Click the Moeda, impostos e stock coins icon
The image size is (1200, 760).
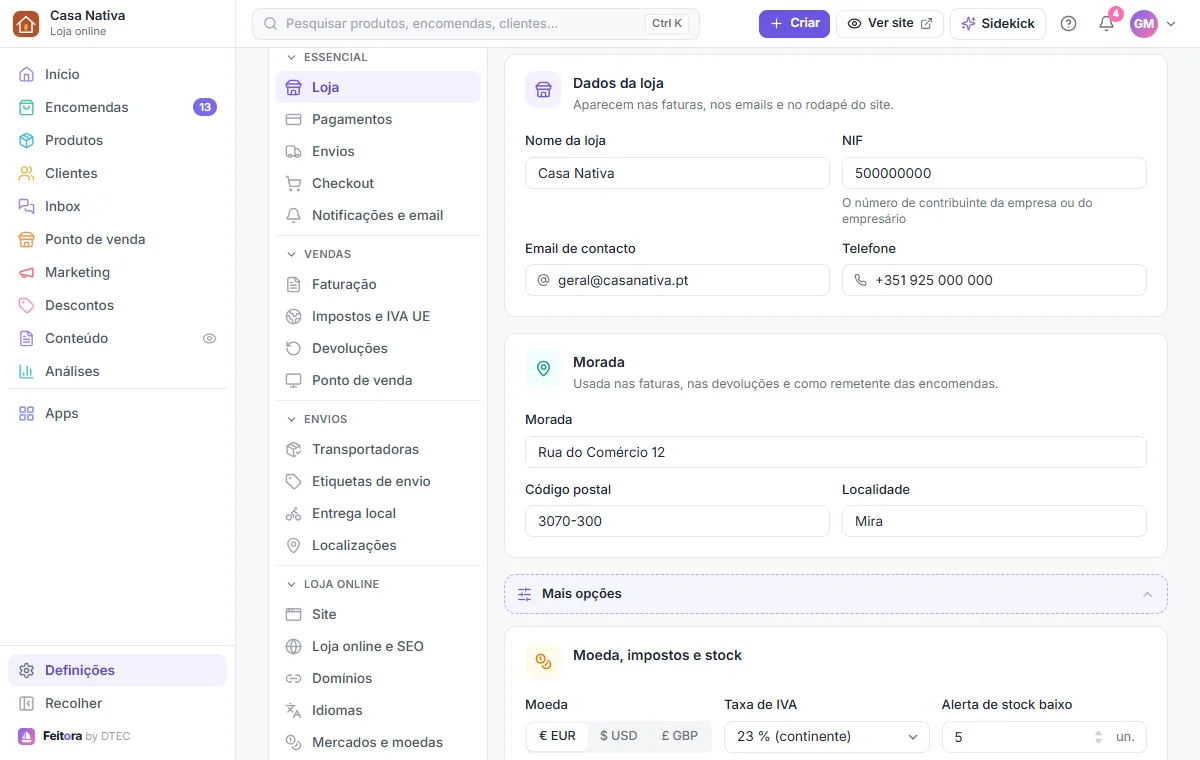[543, 661]
